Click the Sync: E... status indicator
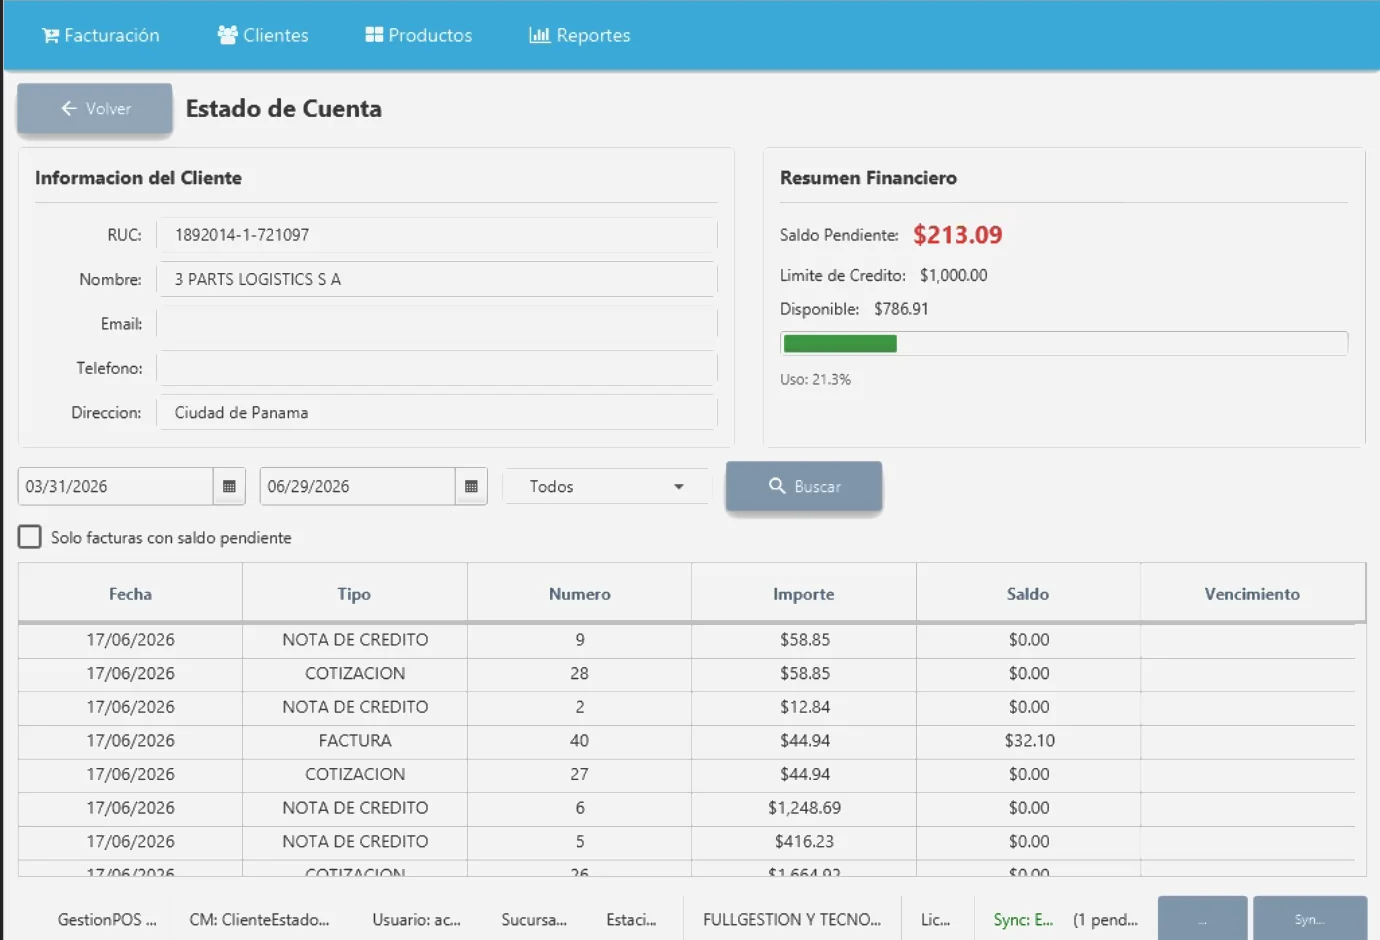 pos(1023,920)
